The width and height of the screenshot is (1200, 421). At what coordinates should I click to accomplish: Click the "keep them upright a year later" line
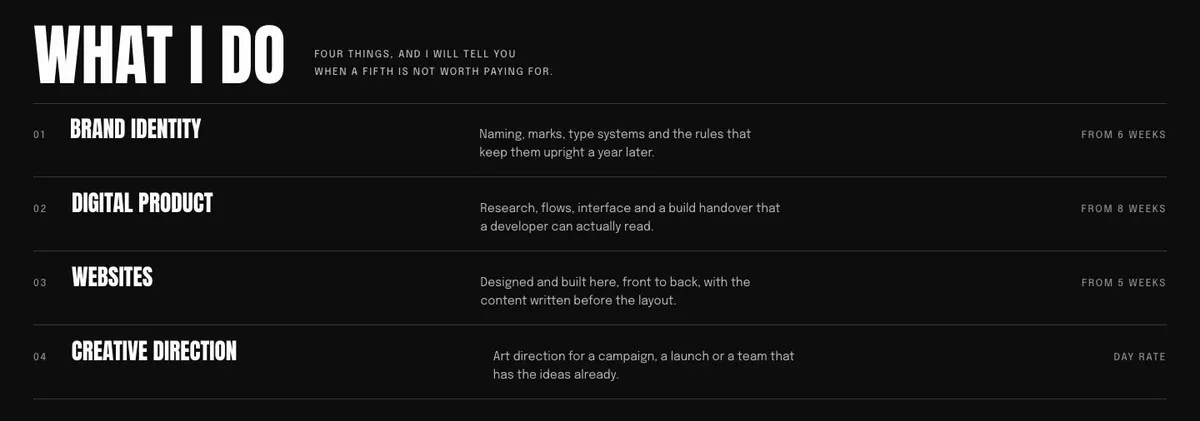(x=566, y=154)
